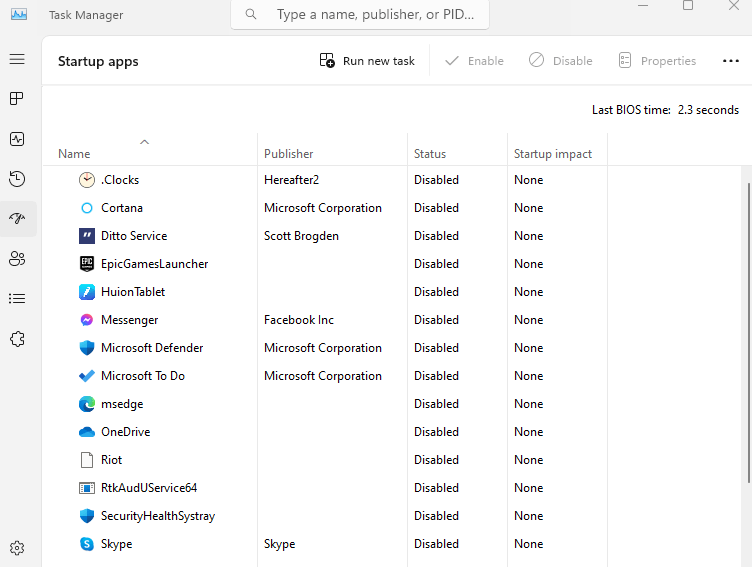Viewport: 752px width, 567px height.
Task: Click Run new task button
Action: 367,61
